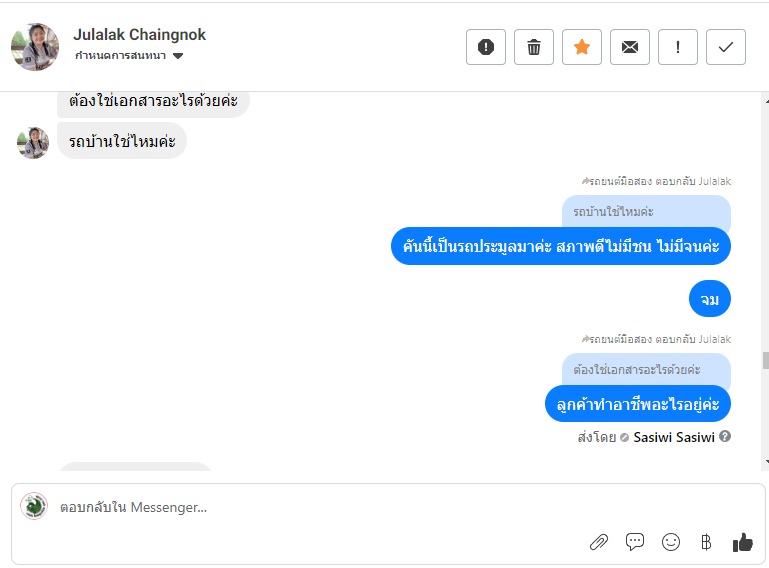Viewport: 769px width, 568px height.
Task: Open the emoji picker smiley icon
Action: (x=671, y=542)
